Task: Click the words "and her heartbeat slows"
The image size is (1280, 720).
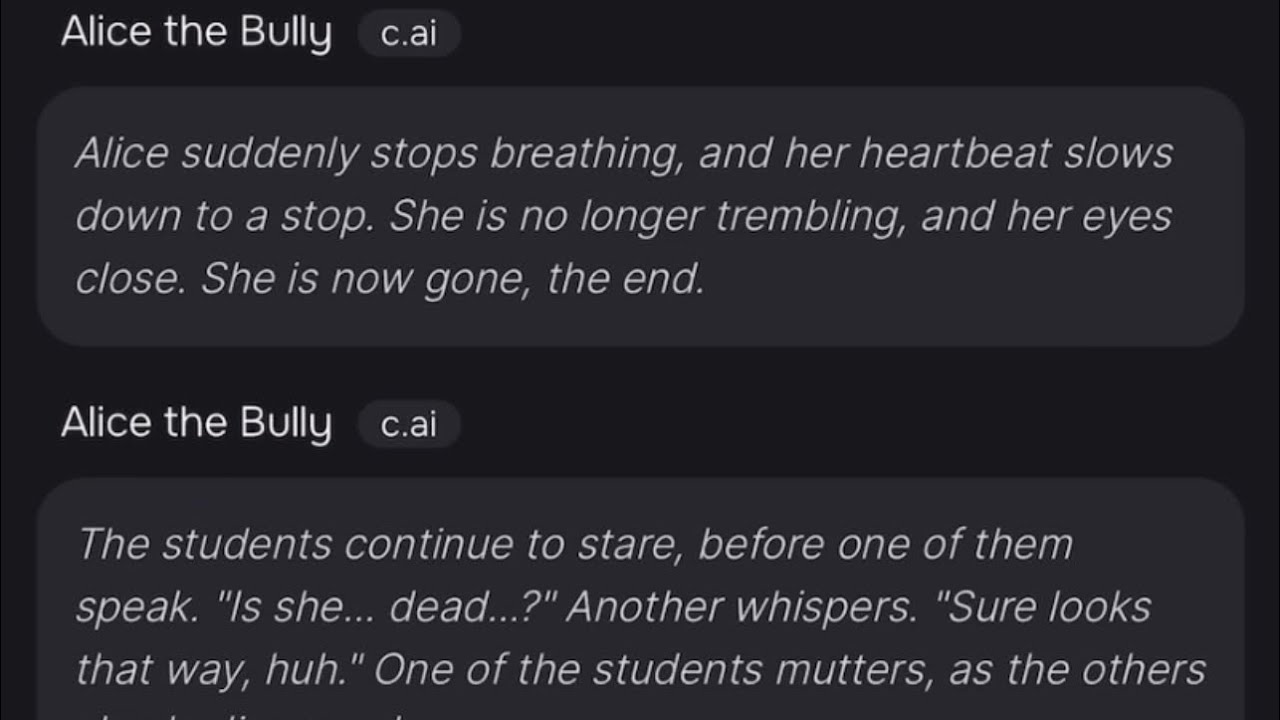Action: 936,154
